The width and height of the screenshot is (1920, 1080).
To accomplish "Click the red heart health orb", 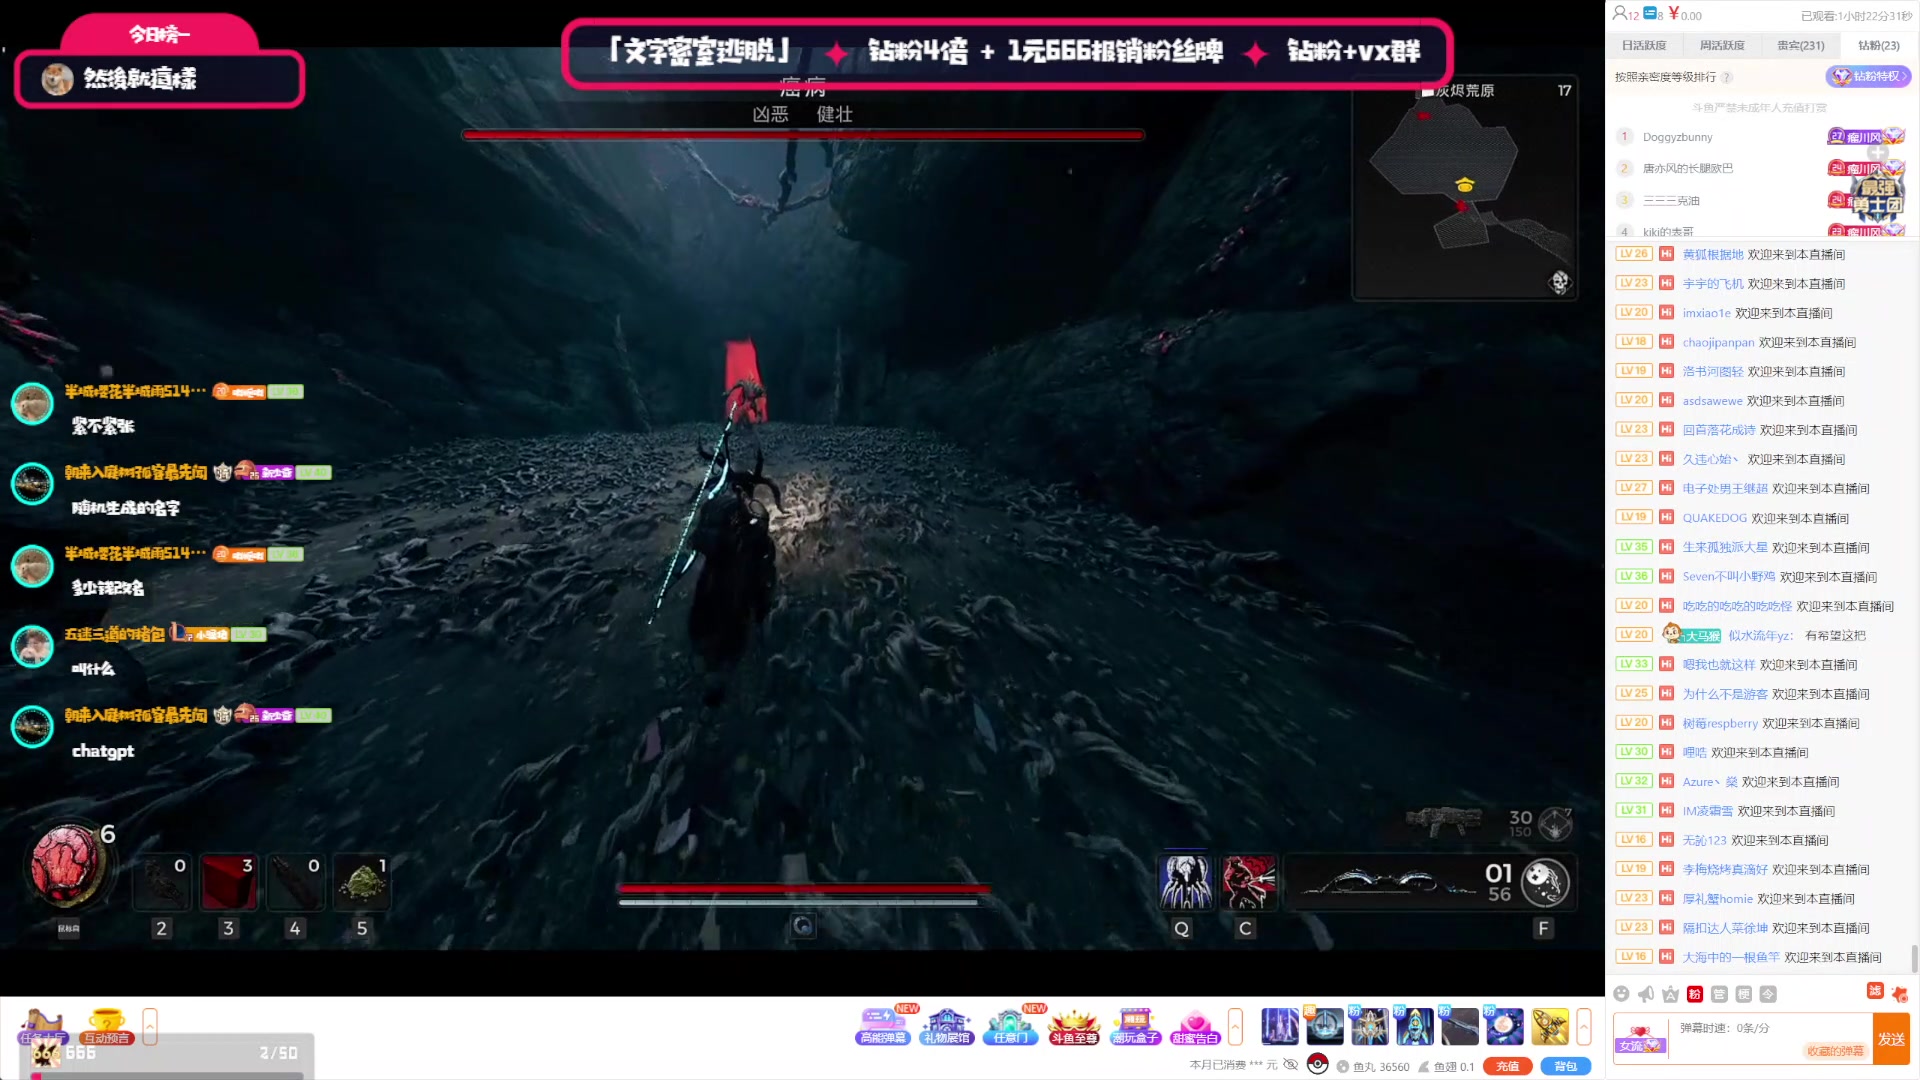I will click(x=67, y=864).
